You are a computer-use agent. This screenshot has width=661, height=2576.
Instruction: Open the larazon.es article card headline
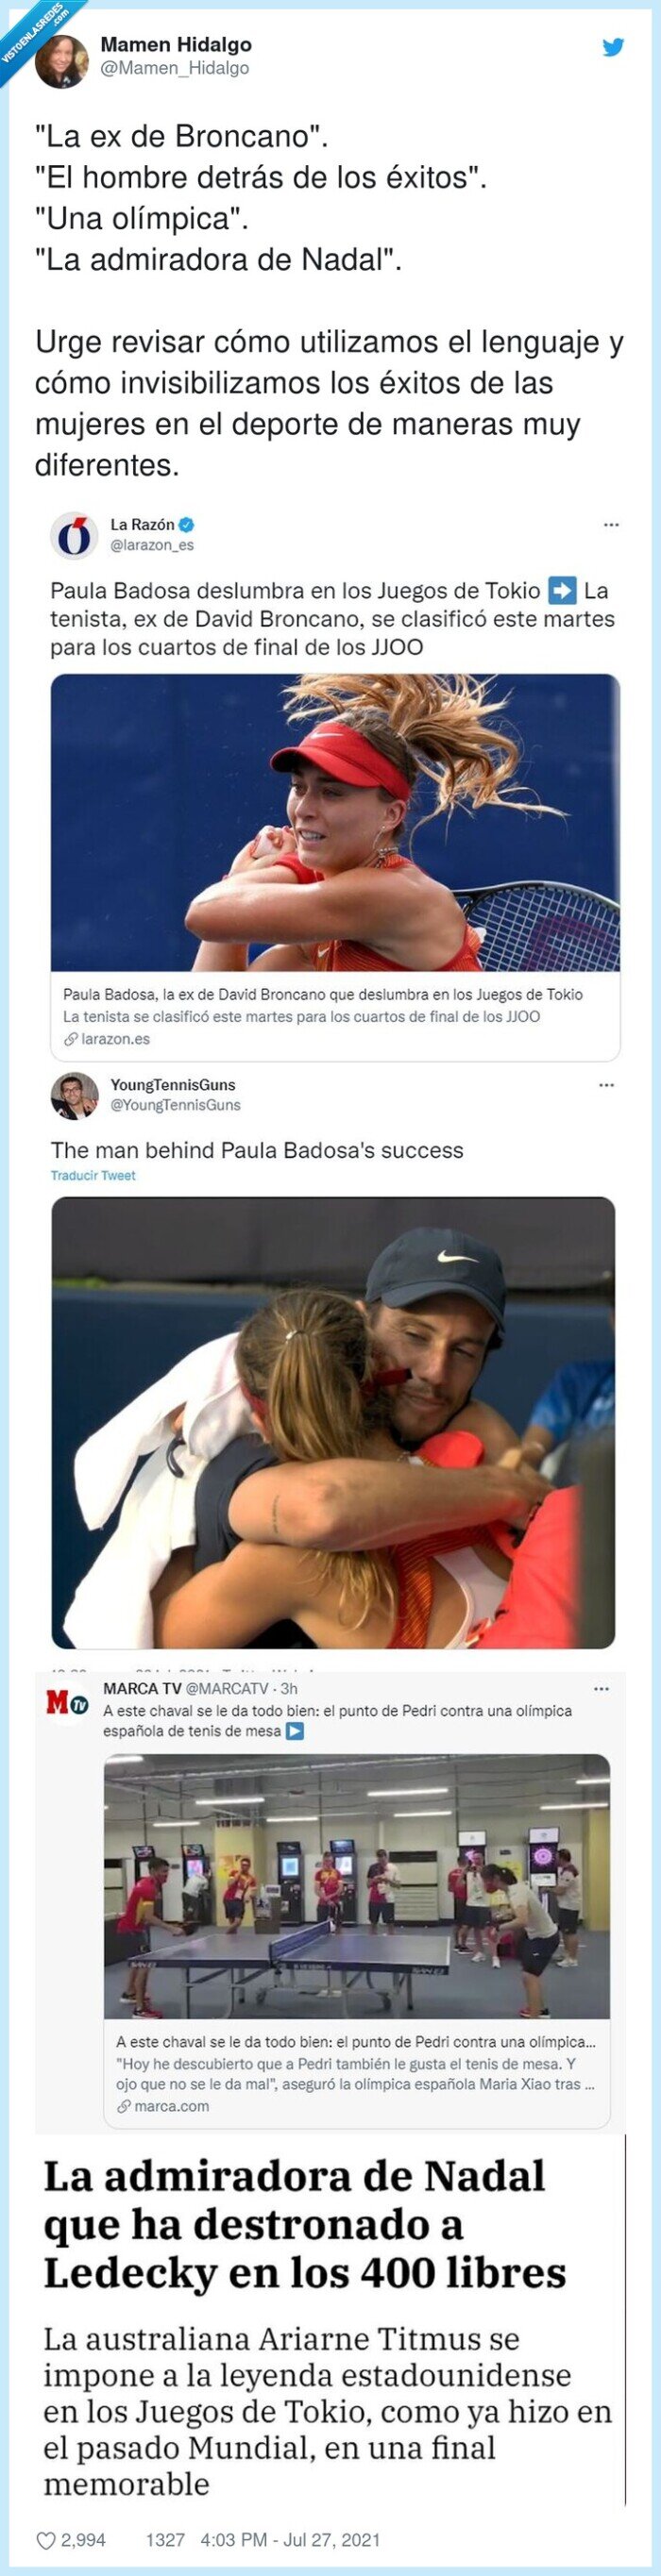(x=322, y=994)
